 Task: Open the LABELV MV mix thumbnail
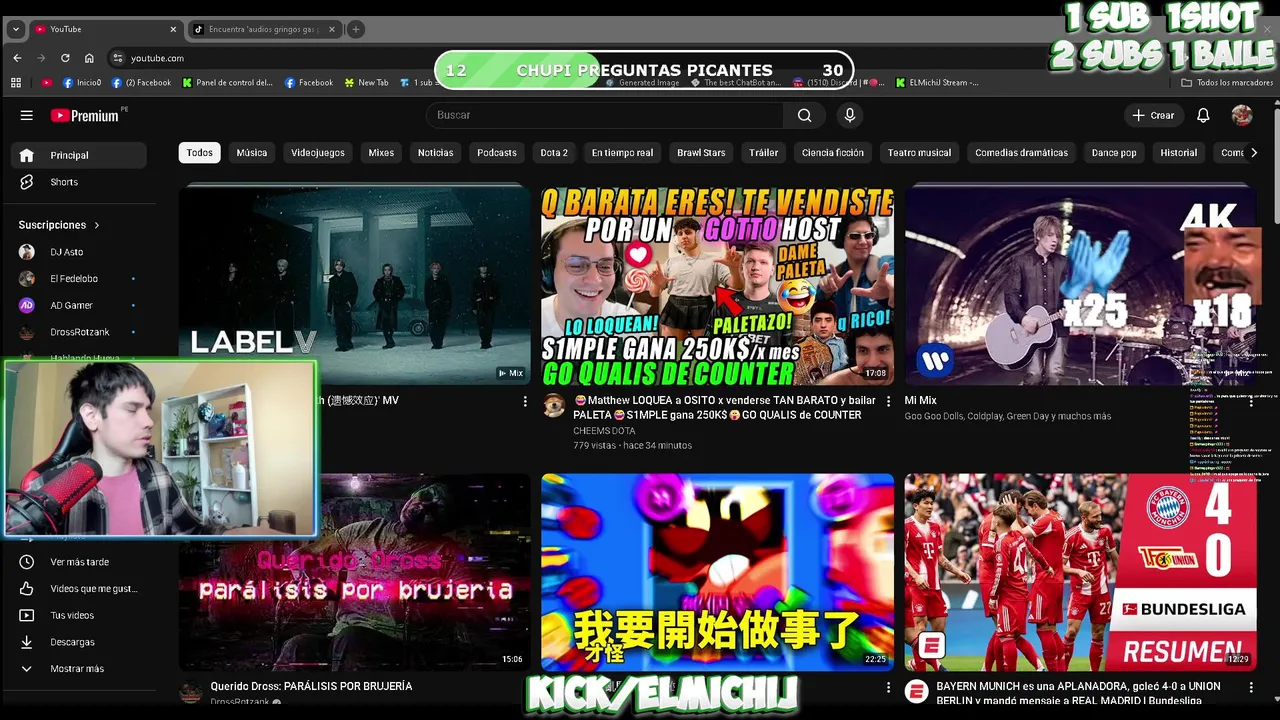click(355, 284)
